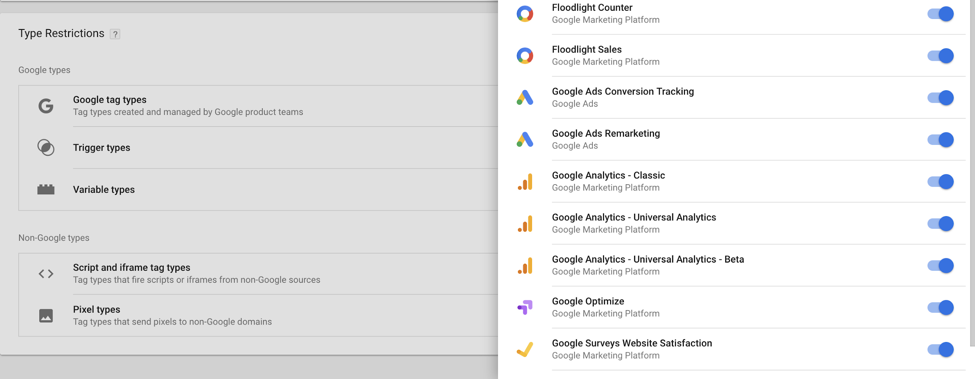Open the Variable types row
The image size is (975, 379).
(x=258, y=190)
